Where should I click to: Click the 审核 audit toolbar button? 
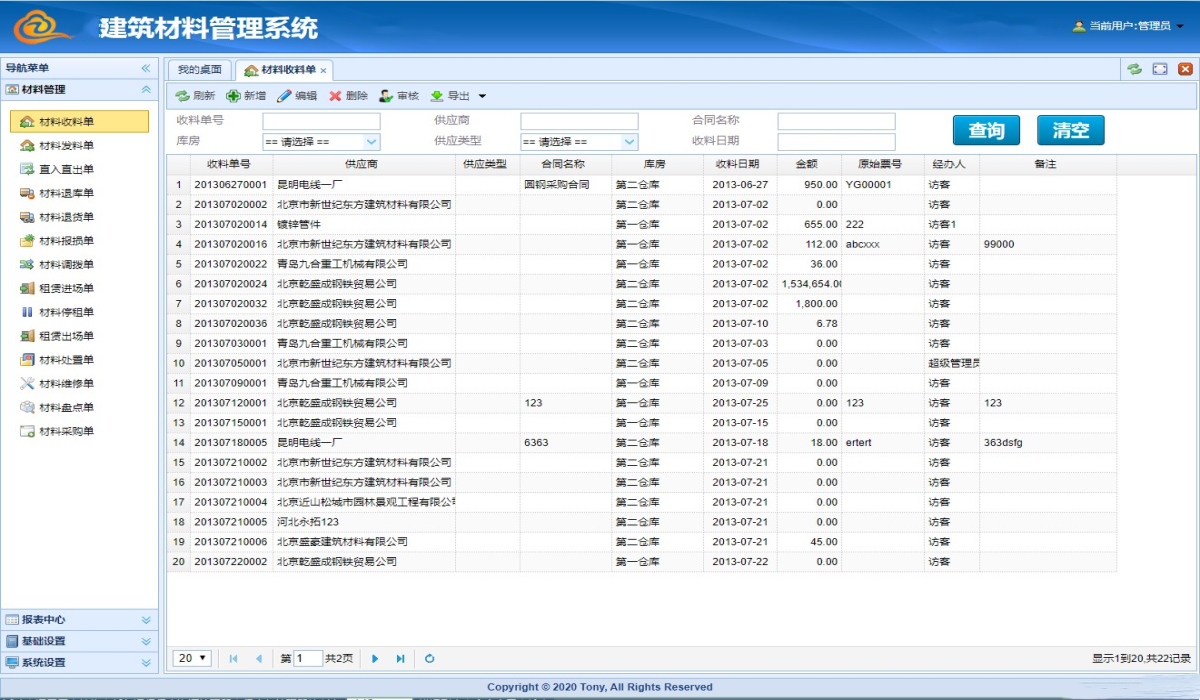(x=399, y=96)
